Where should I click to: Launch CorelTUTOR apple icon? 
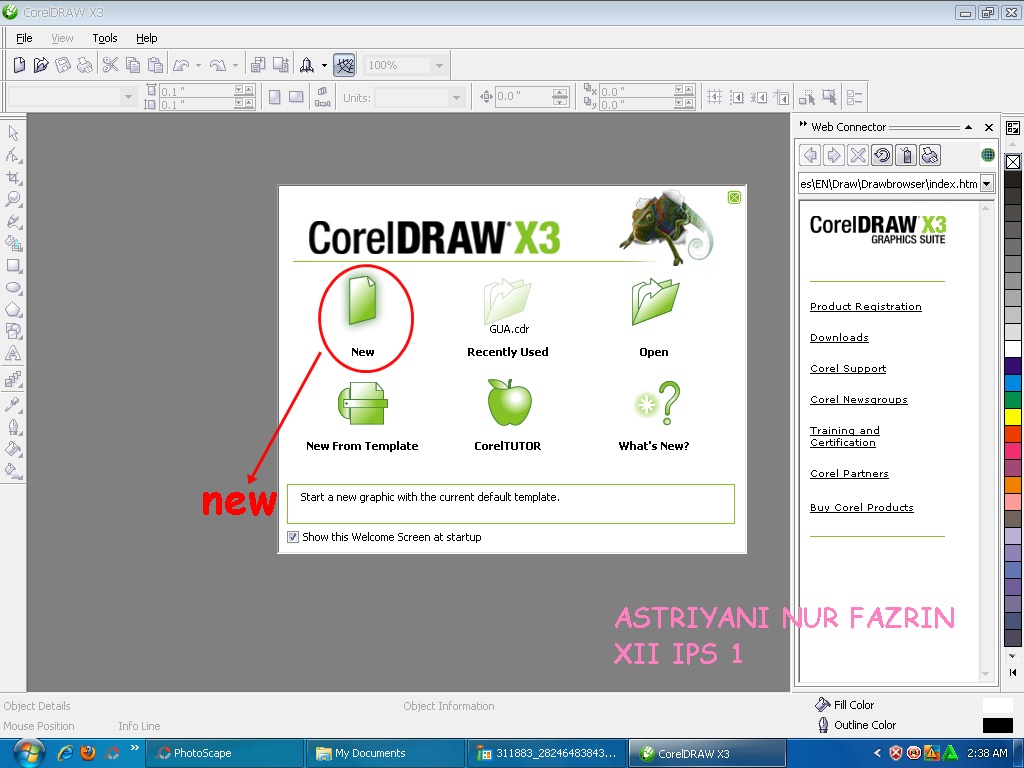pyautogui.click(x=509, y=402)
